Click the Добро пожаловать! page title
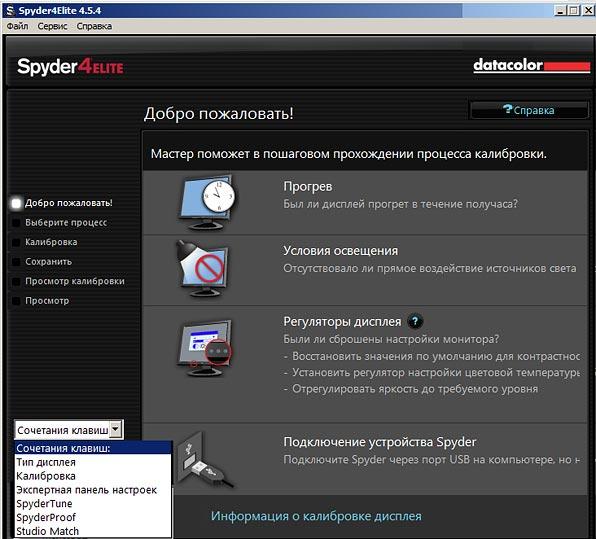This screenshot has width=596, height=539. click(219, 113)
